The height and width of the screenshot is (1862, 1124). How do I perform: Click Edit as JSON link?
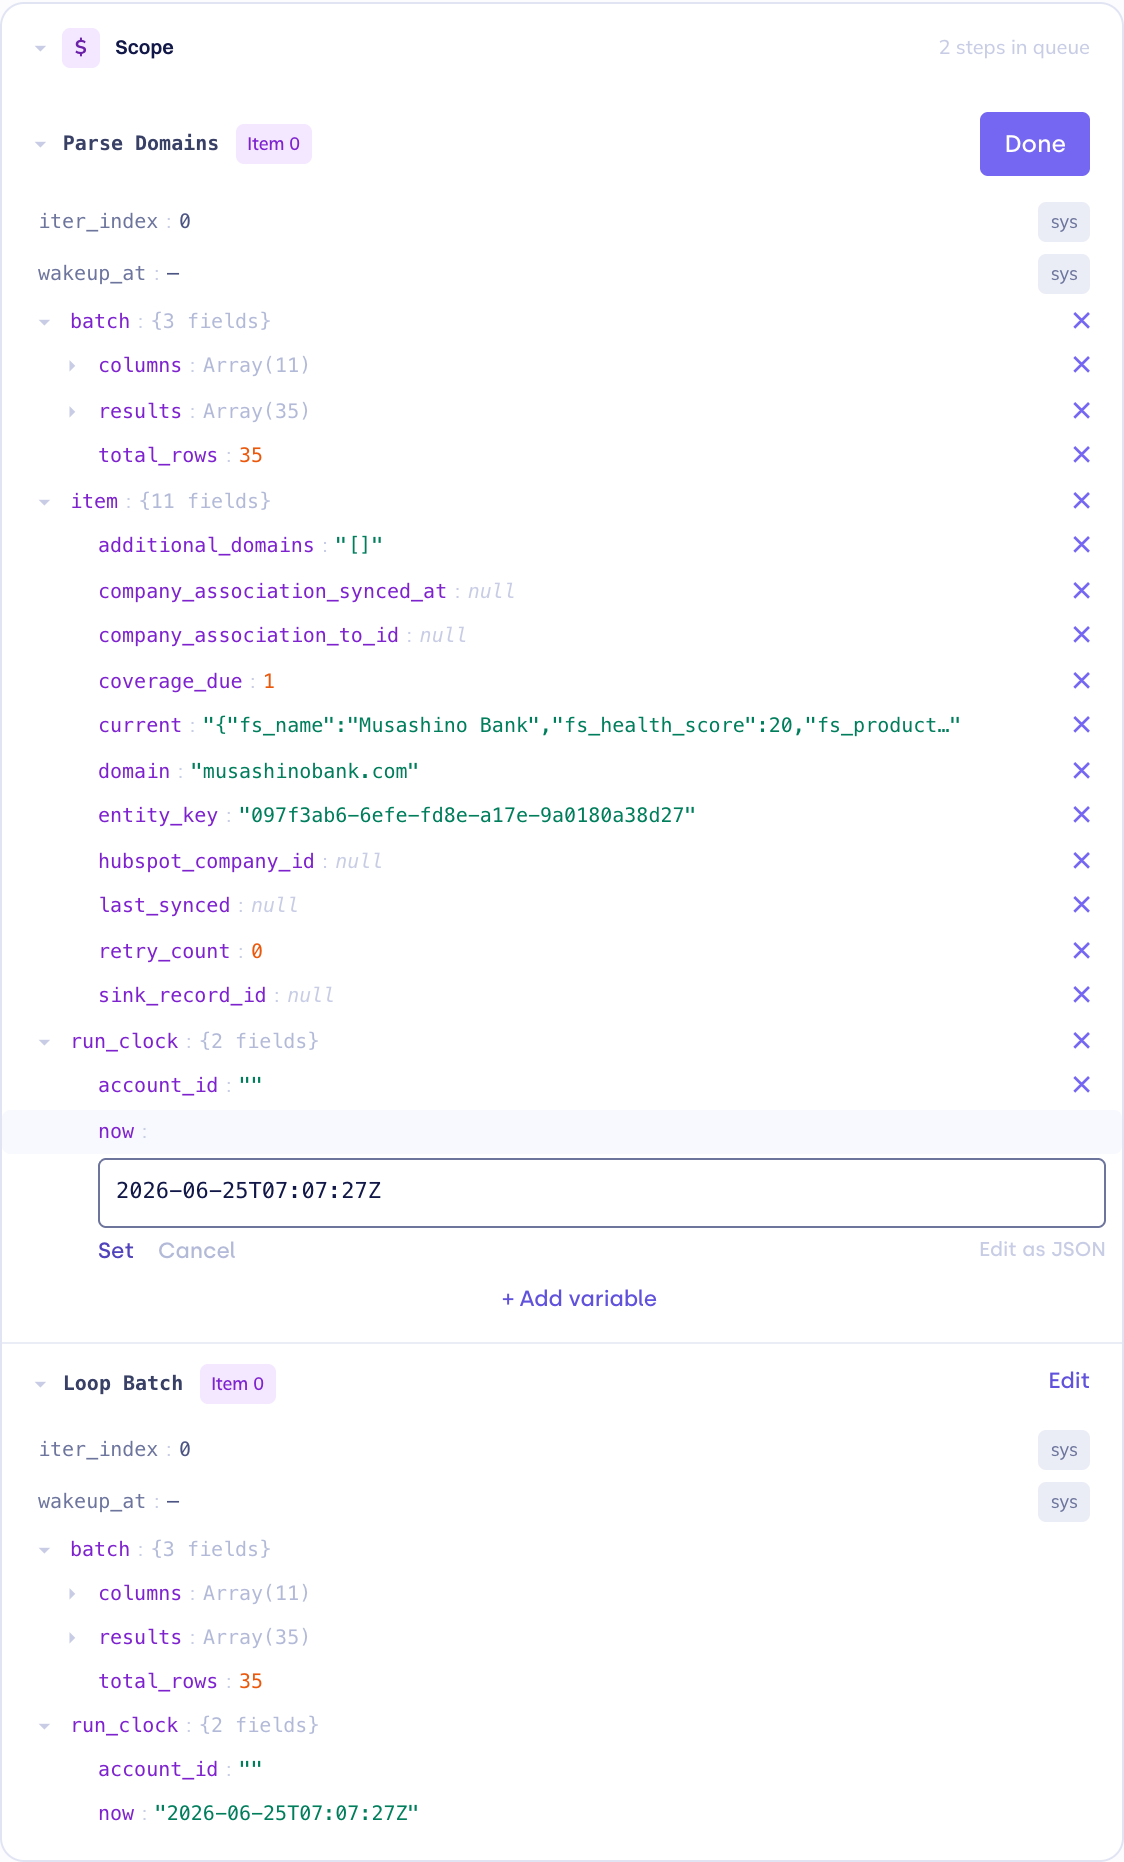(x=1042, y=1250)
